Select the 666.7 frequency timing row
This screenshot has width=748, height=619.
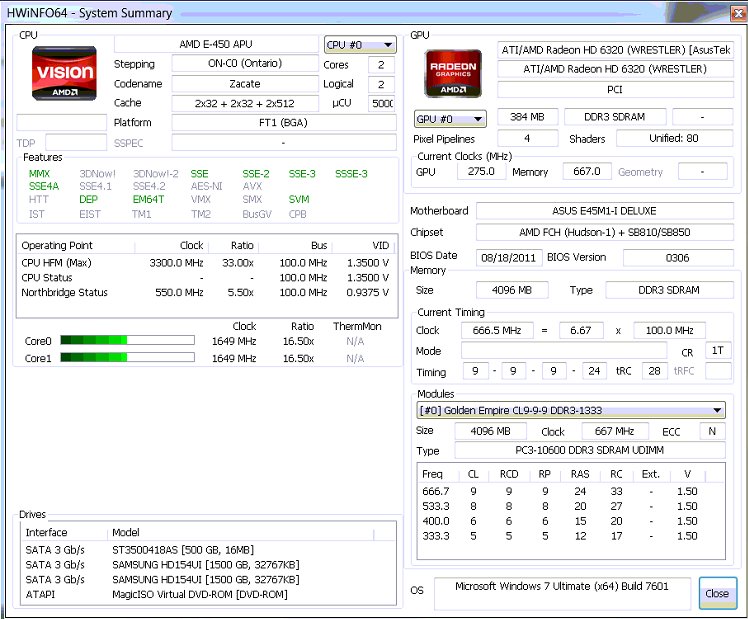point(571,491)
